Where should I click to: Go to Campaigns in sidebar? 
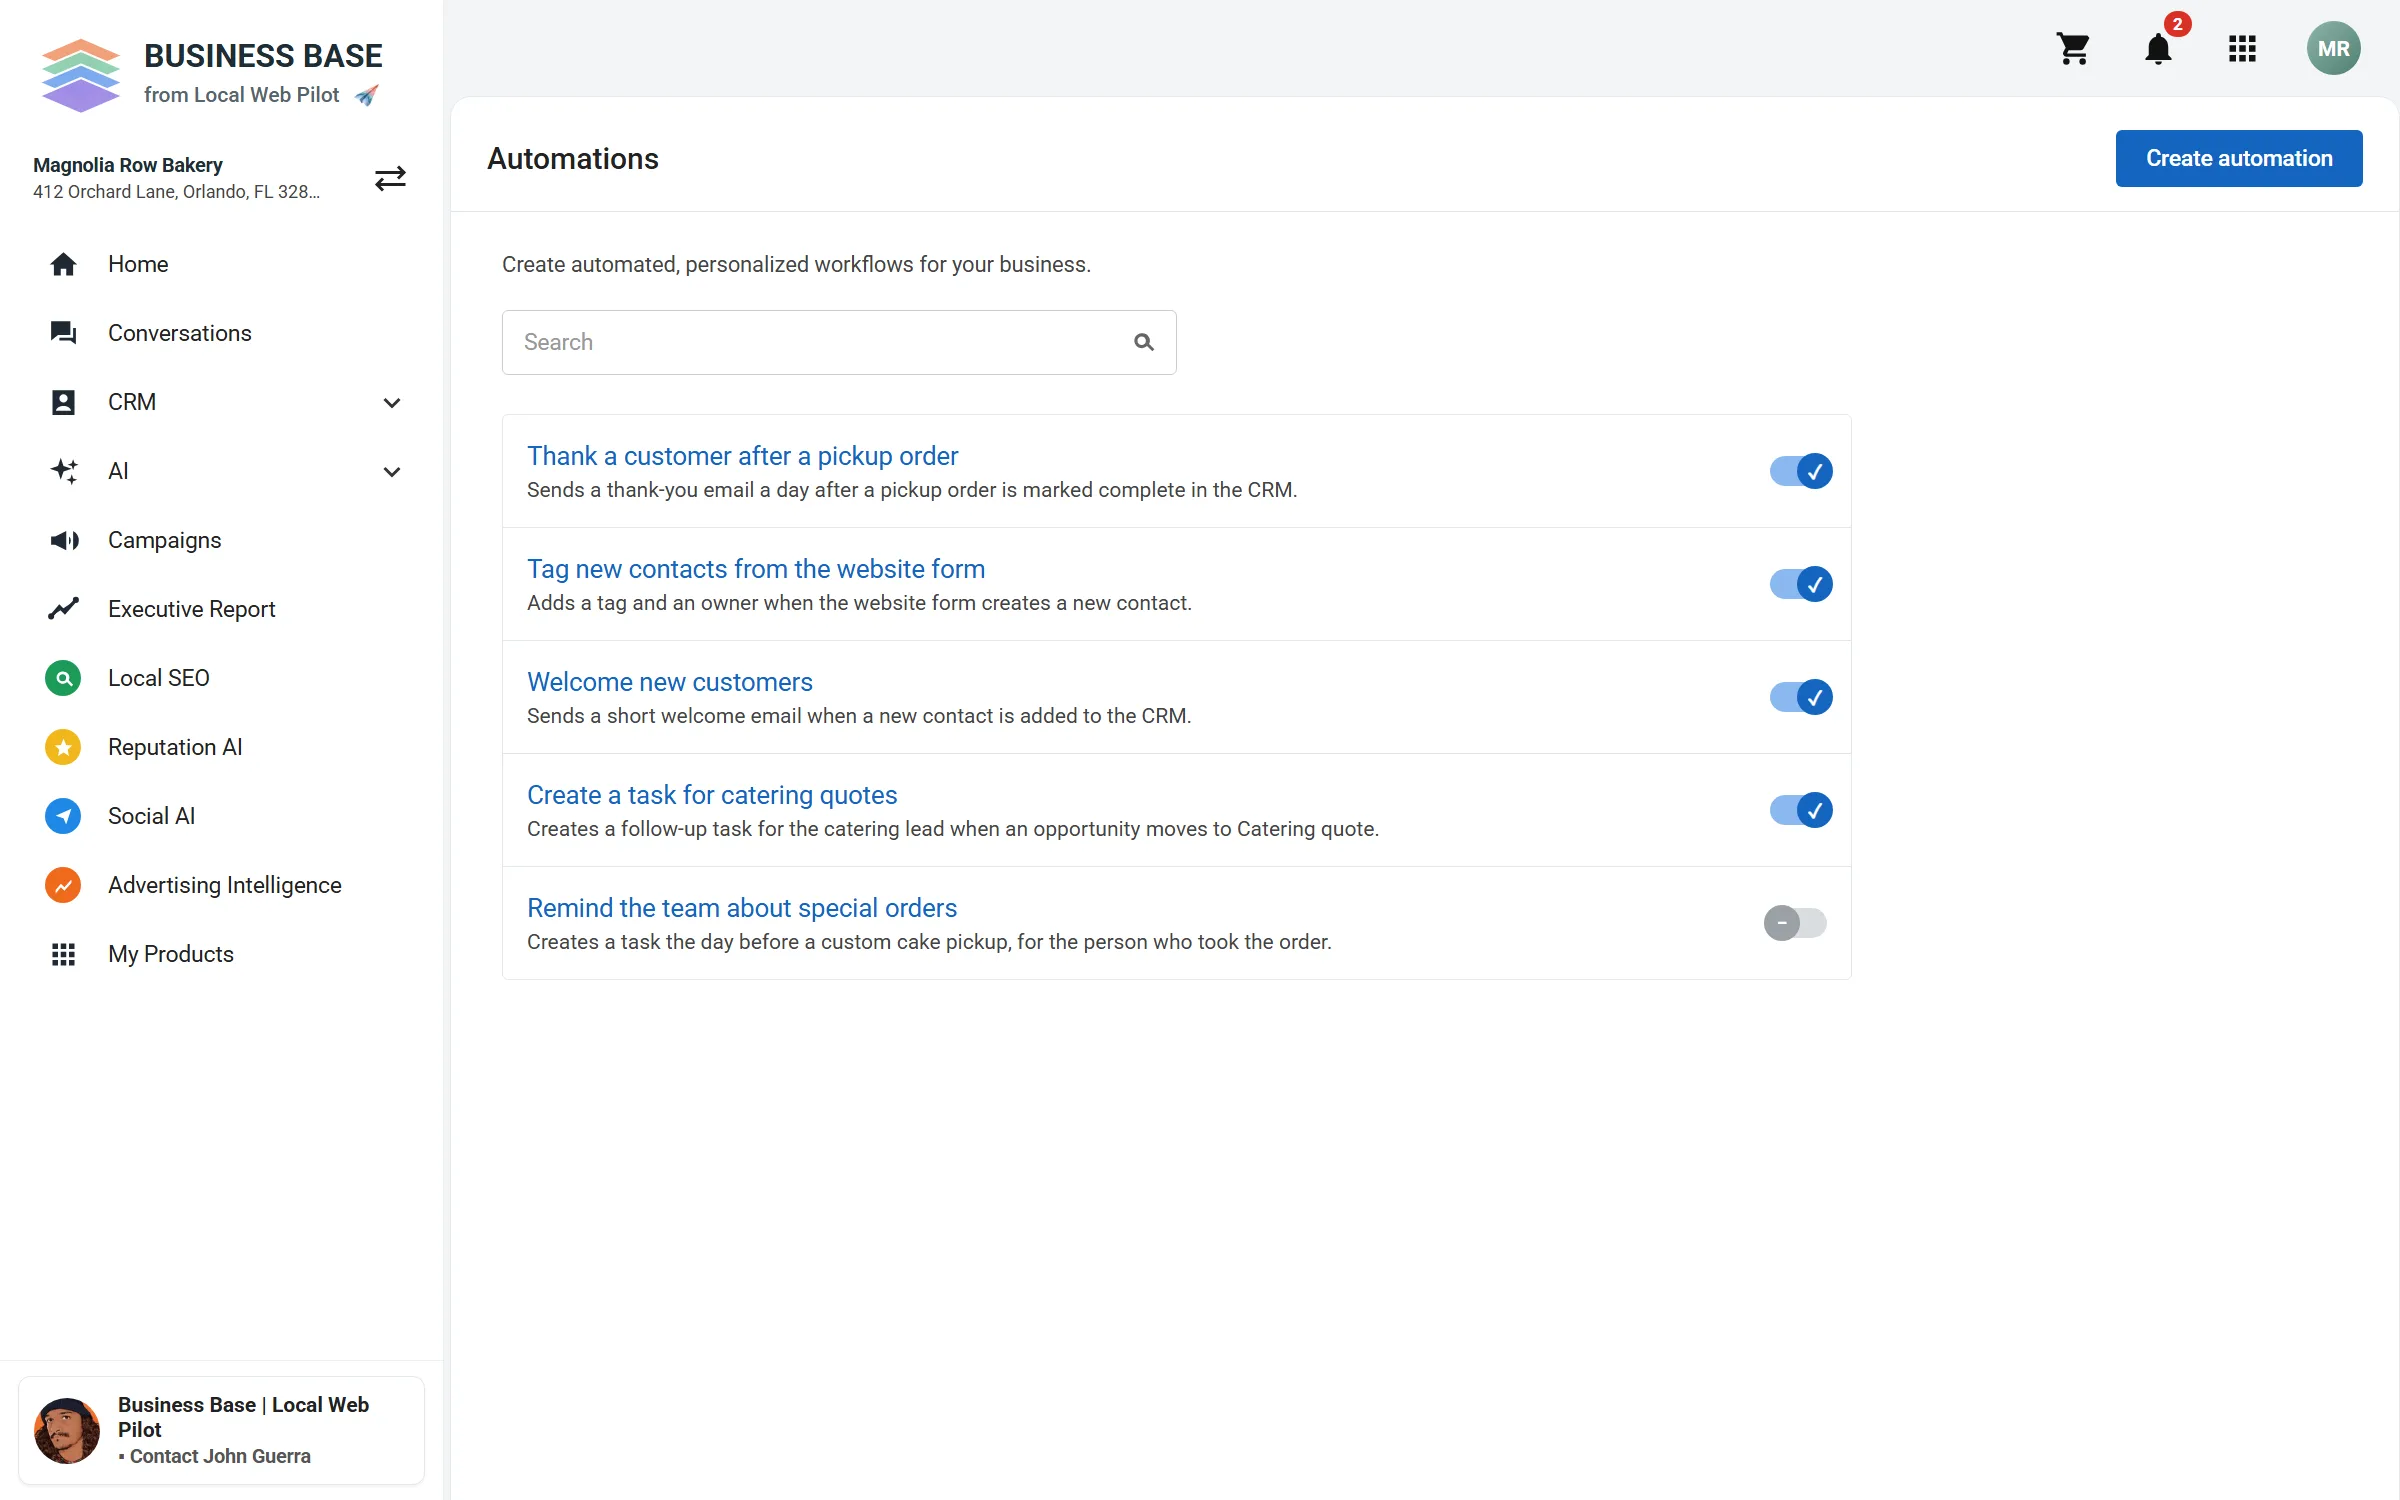click(x=165, y=540)
